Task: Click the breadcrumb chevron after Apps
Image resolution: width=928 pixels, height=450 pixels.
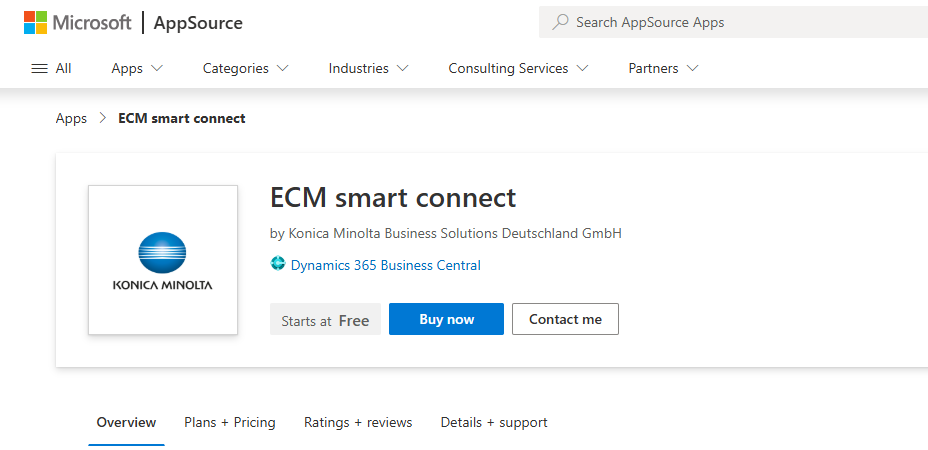Action: (103, 118)
